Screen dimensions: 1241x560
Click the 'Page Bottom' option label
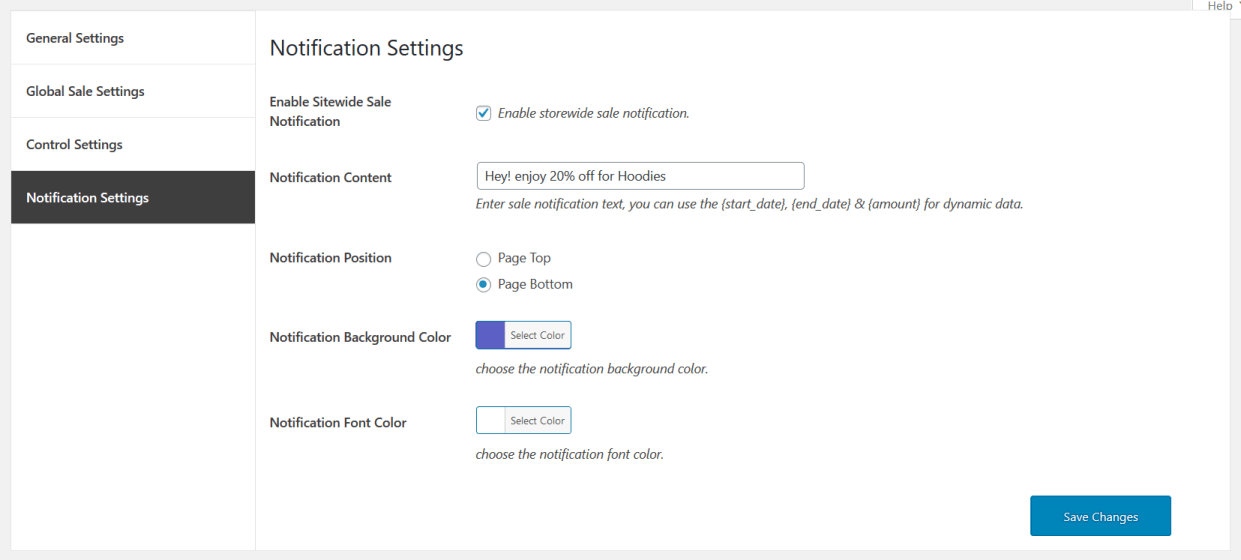[x=535, y=284]
